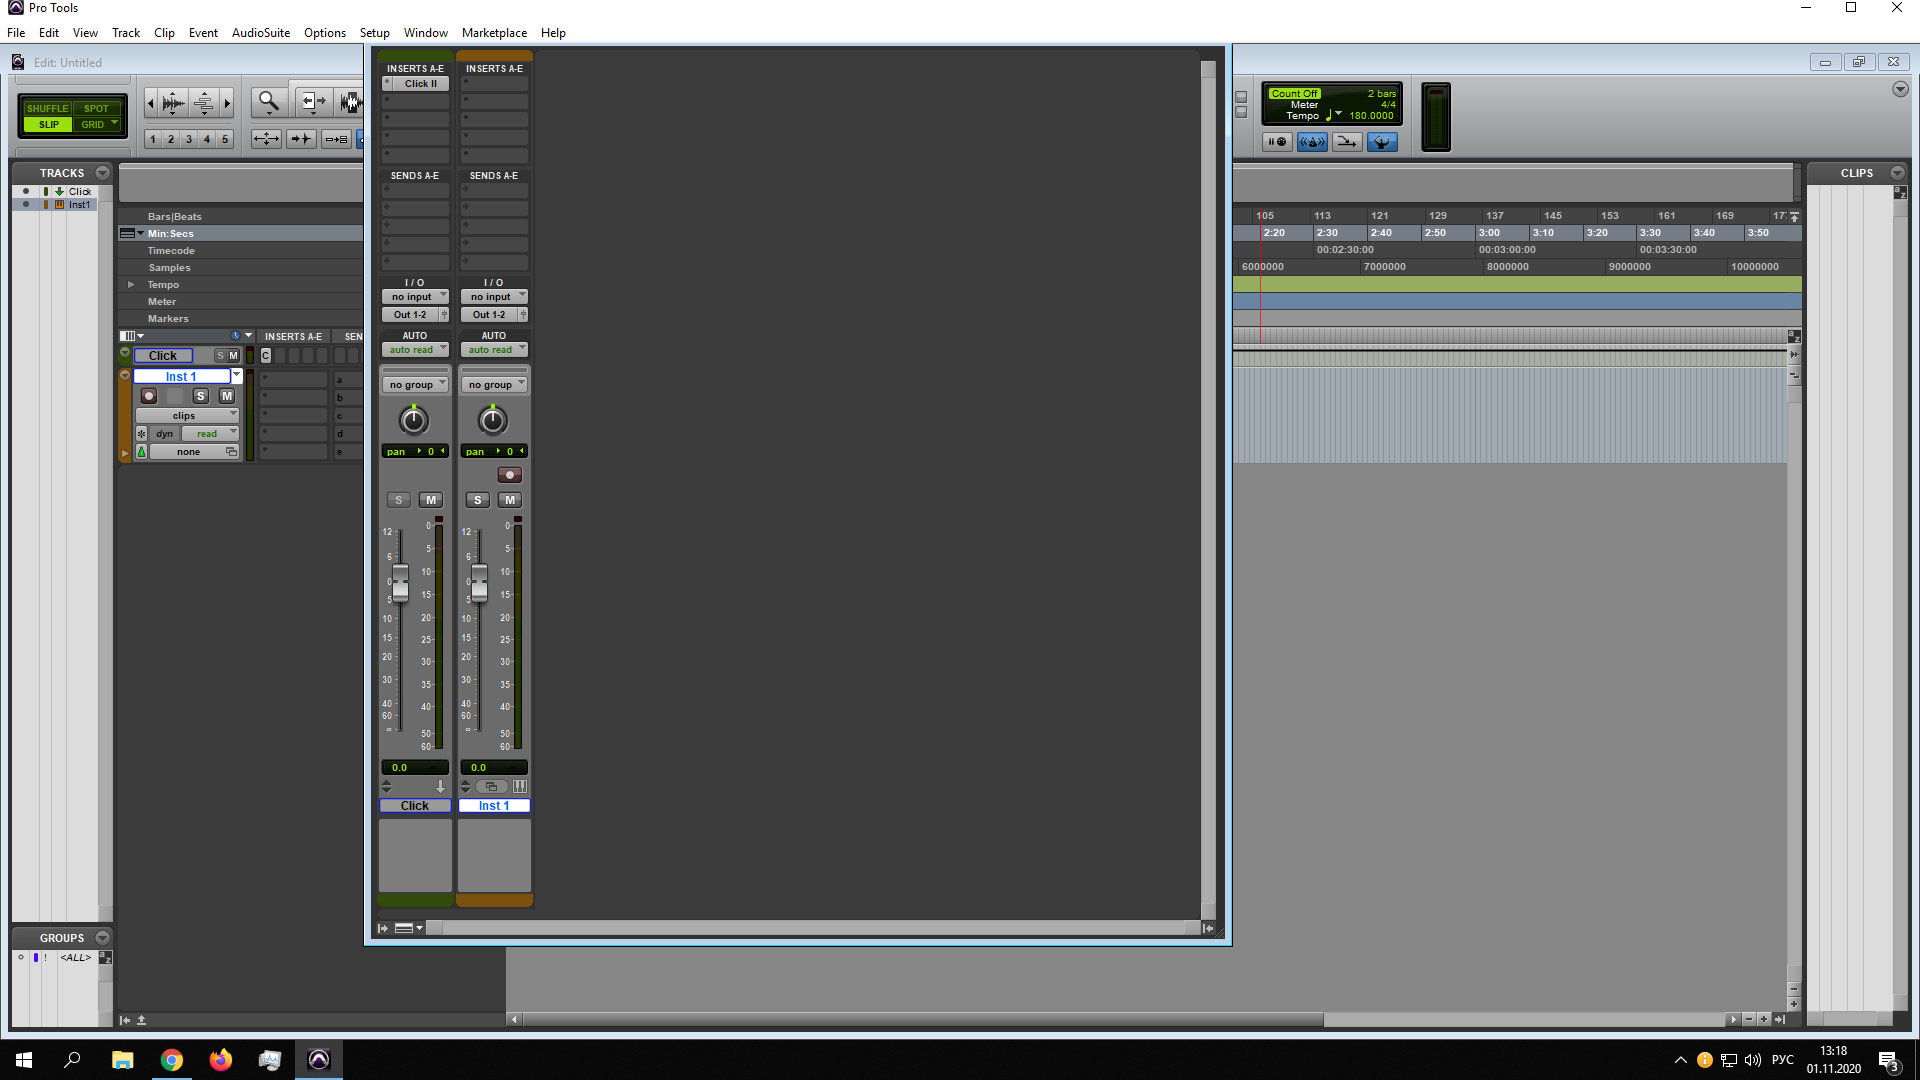Viewport: 1920px width, 1080px height.
Task: Click the Wait for Note MIDI button
Action: pos(1277,142)
